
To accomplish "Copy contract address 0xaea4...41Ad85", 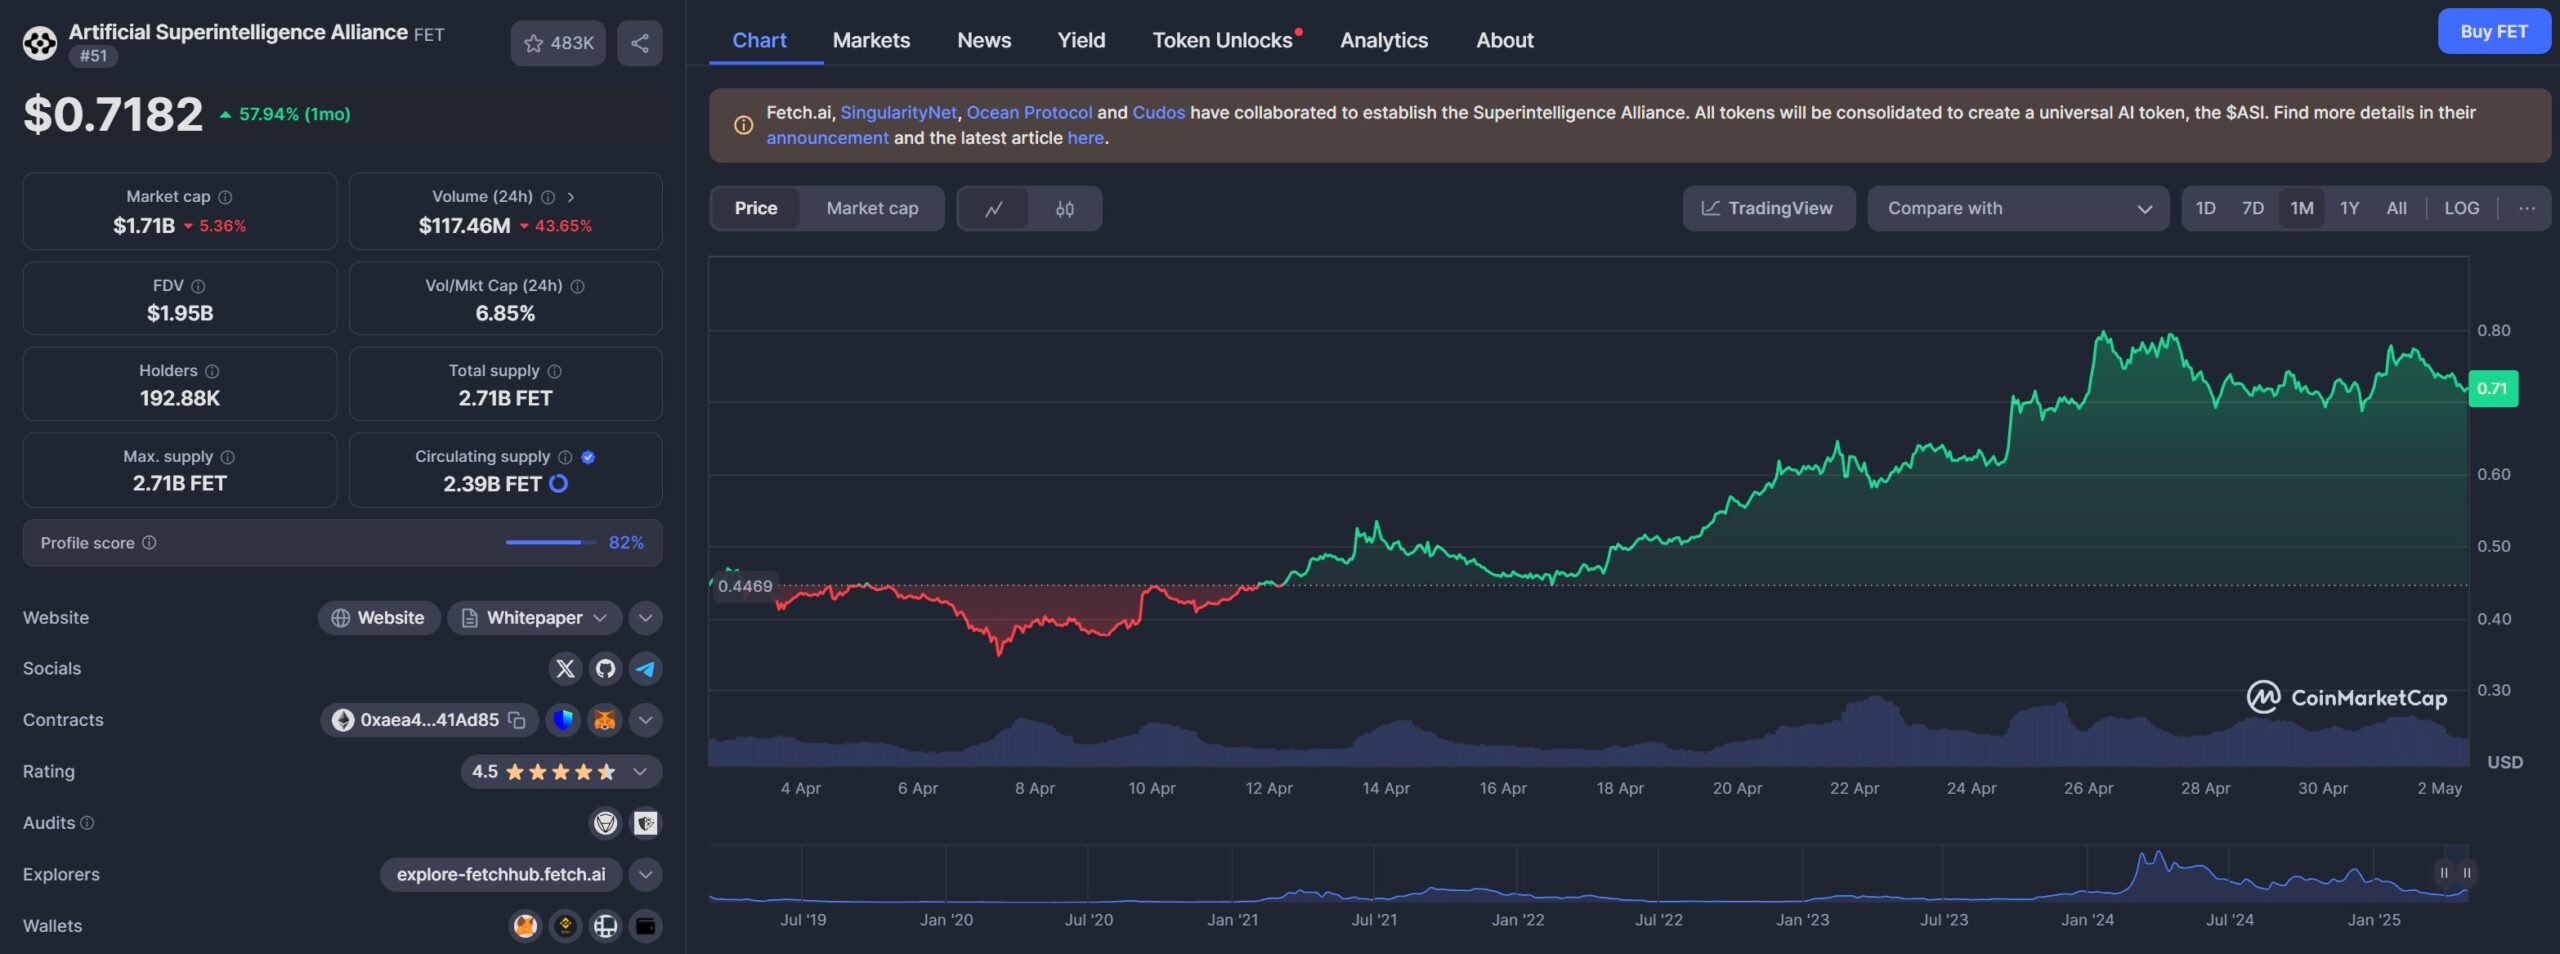I will tap(517, 720).
